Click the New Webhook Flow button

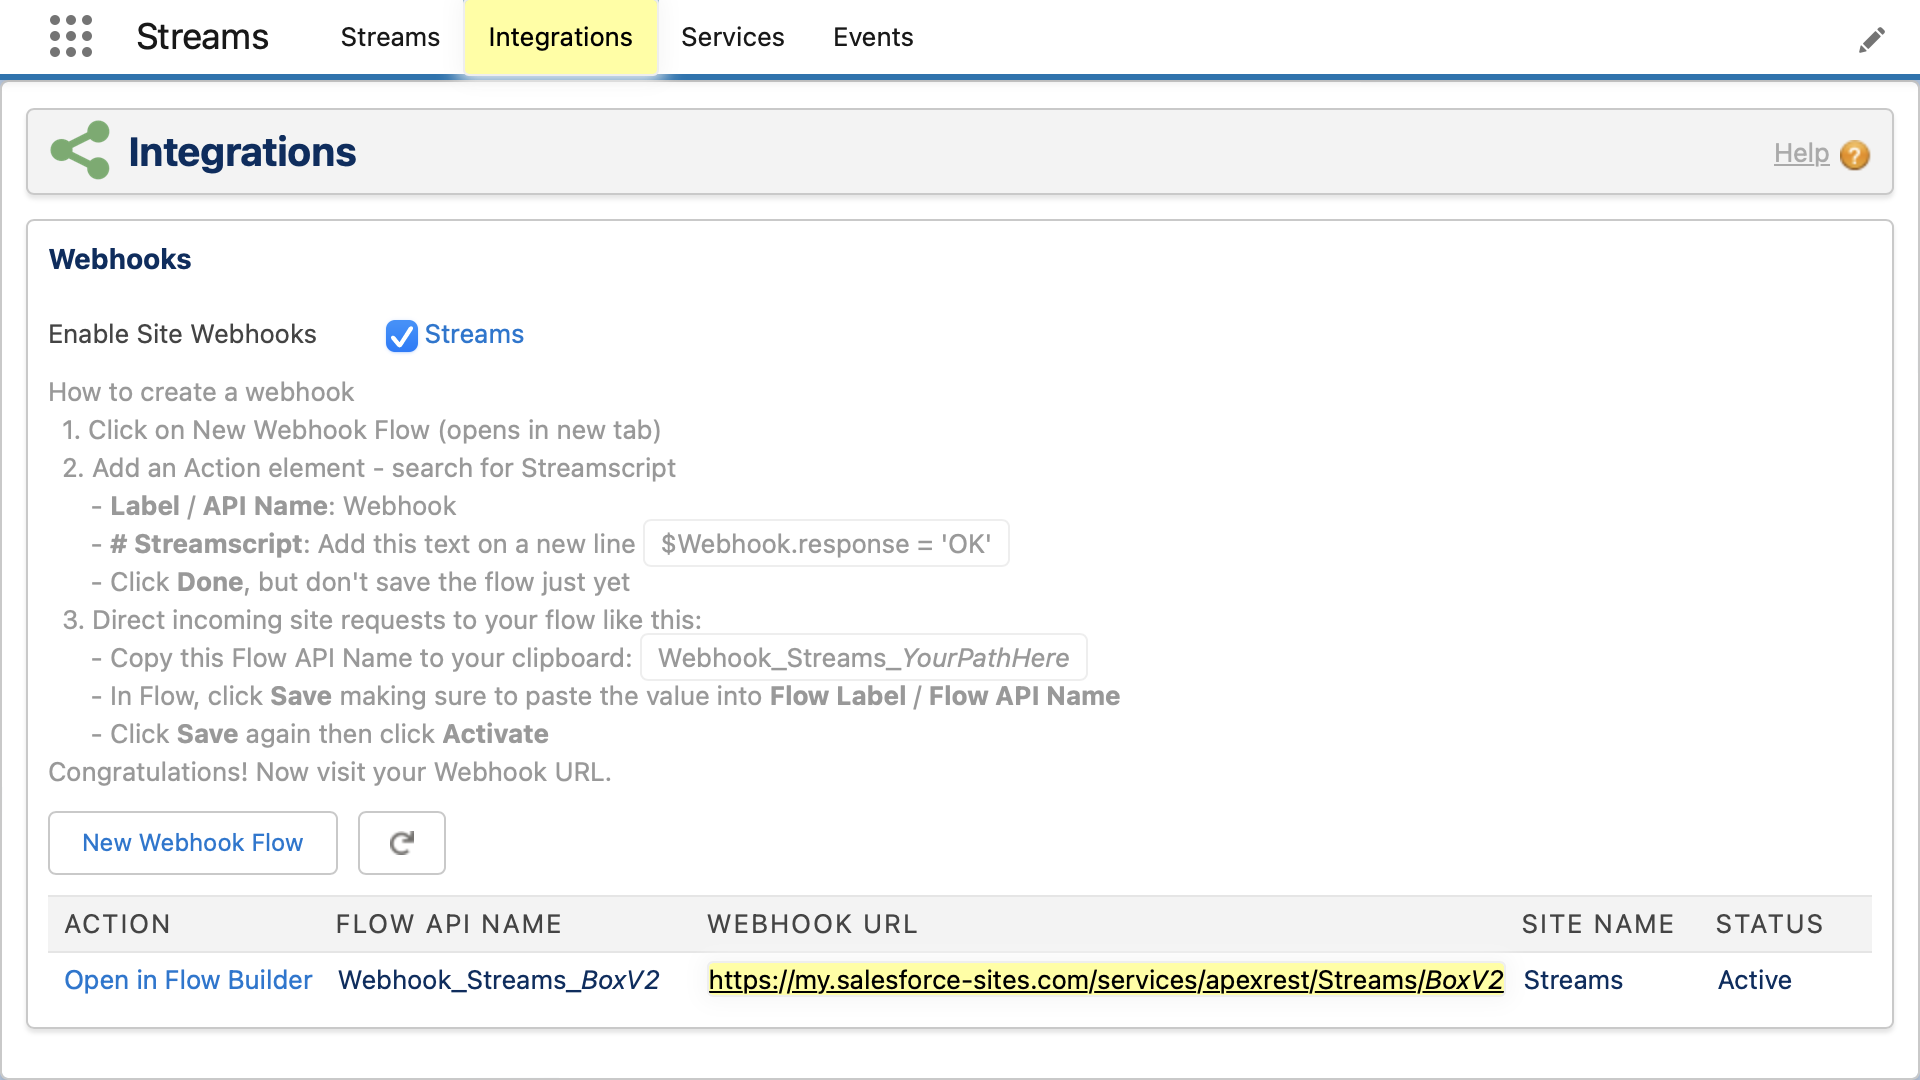coord(193,843)
